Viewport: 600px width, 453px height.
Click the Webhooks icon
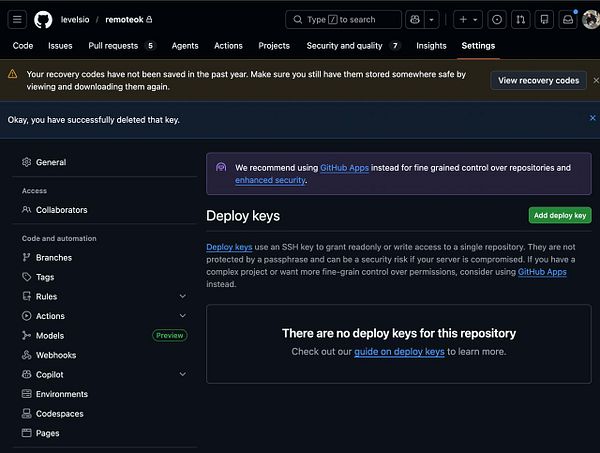click(x=26, y=355)
